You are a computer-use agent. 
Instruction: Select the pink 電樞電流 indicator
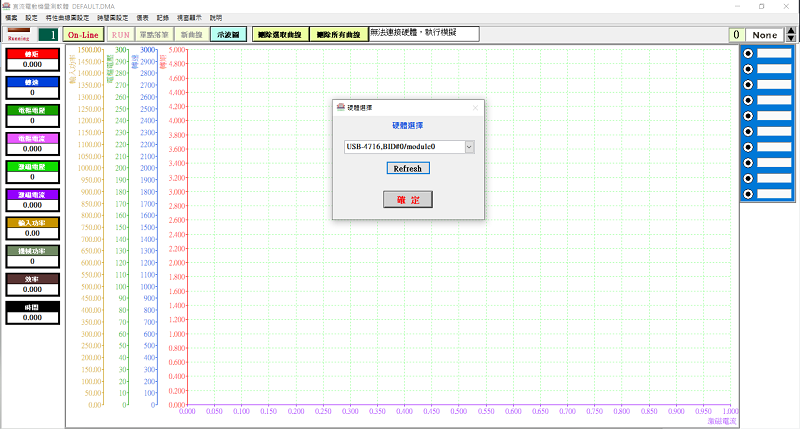pos(32,138)
